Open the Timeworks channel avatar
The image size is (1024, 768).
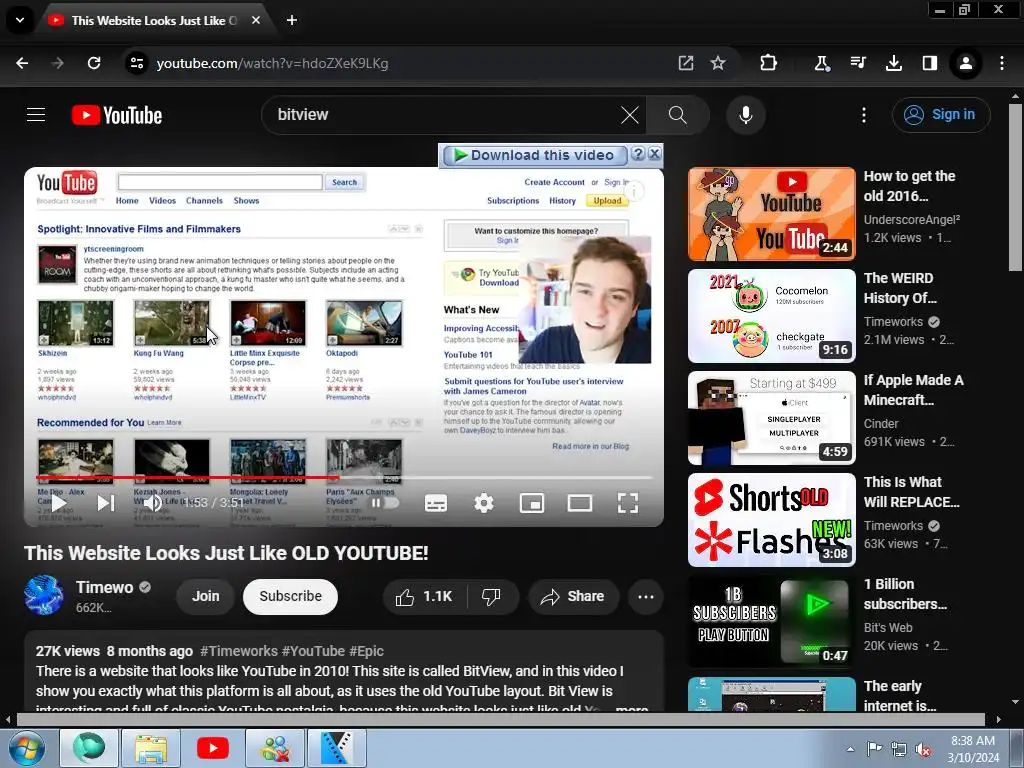click(x=44, y=596)
